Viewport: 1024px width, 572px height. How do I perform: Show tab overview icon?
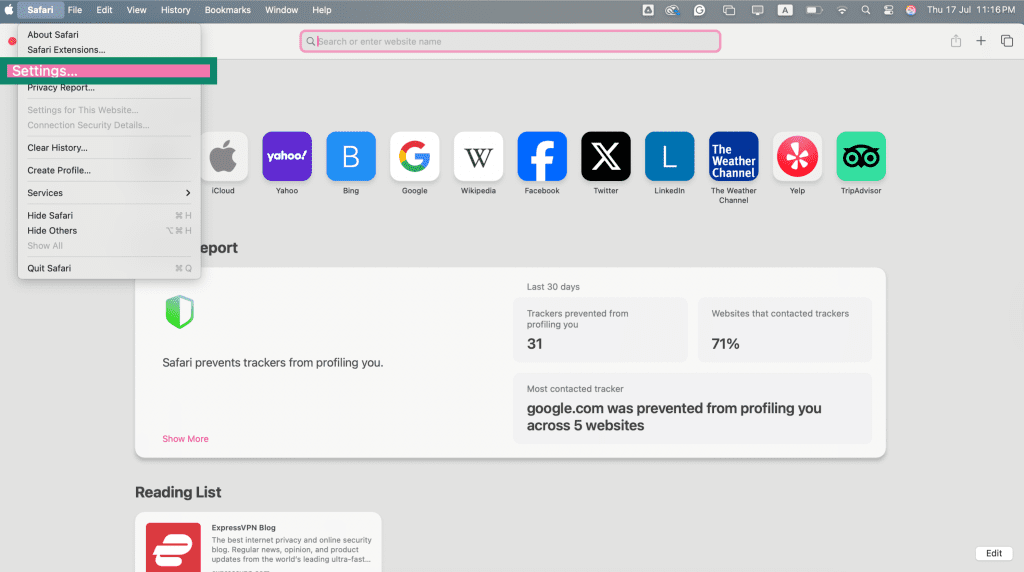point(1006,41)
